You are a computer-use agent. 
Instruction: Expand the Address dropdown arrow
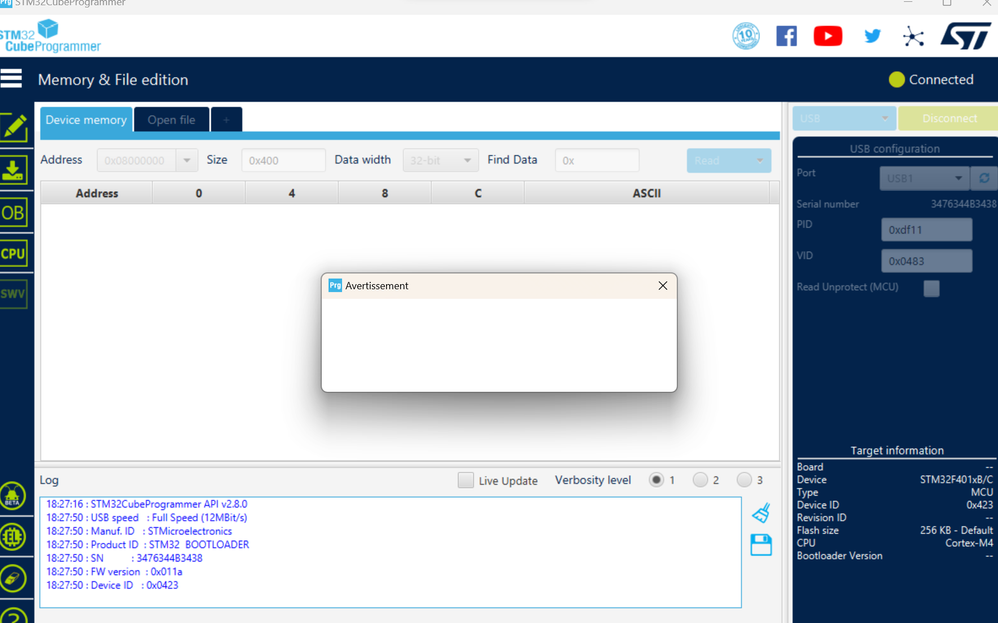point(186,160)
